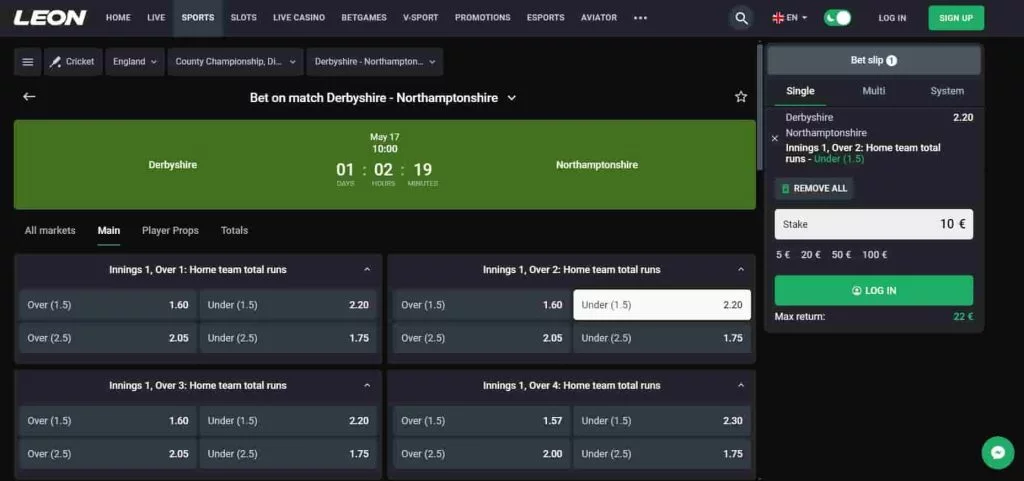
Task: Go to HOME menu
Action: (118, 18)
